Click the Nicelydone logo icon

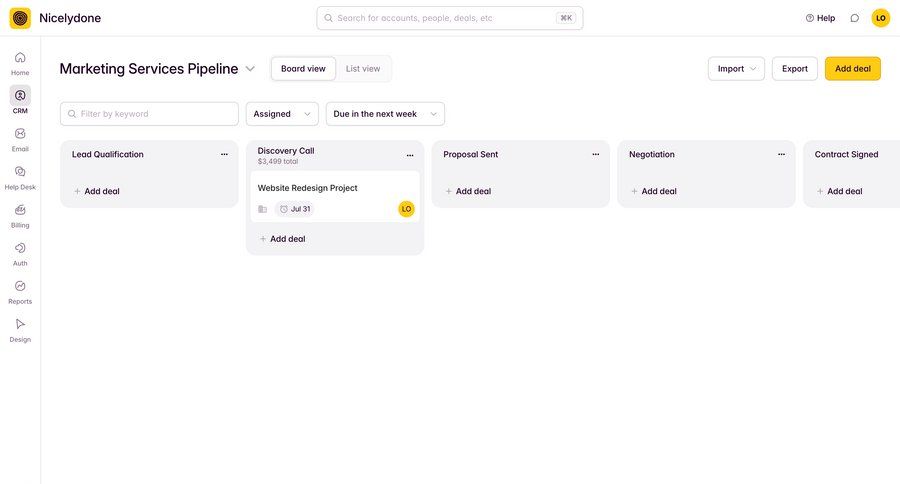[x=20, y=18]
